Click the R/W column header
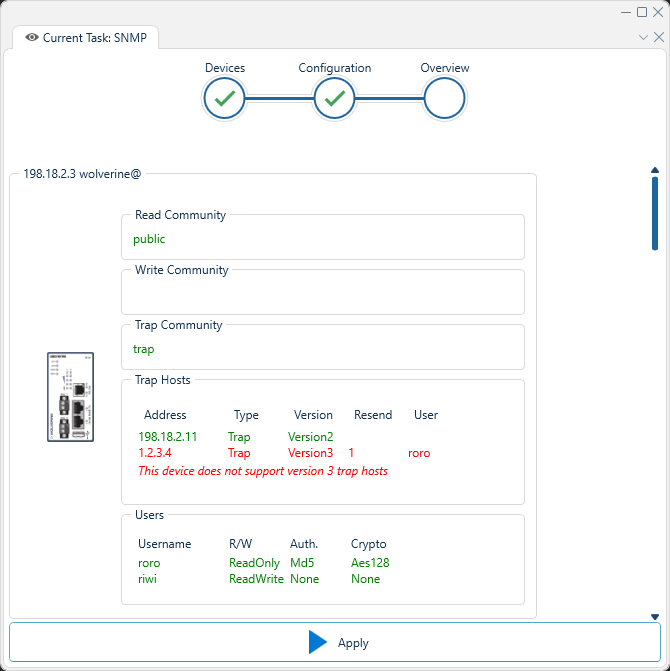670x671 pixels. 240,543
